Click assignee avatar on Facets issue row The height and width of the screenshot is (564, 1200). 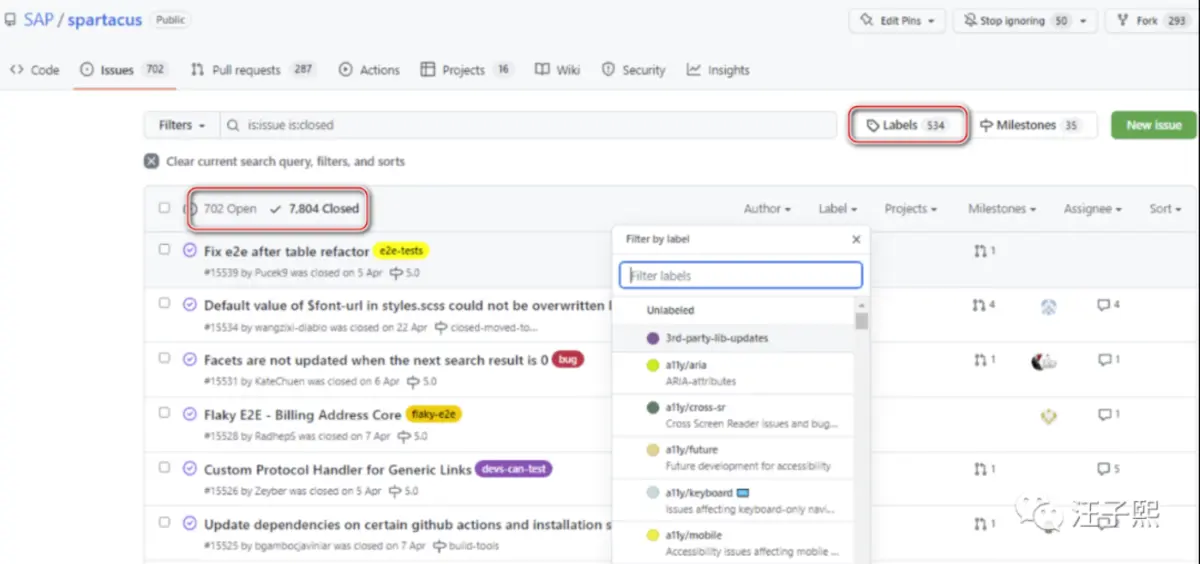tap(1044, 361)
